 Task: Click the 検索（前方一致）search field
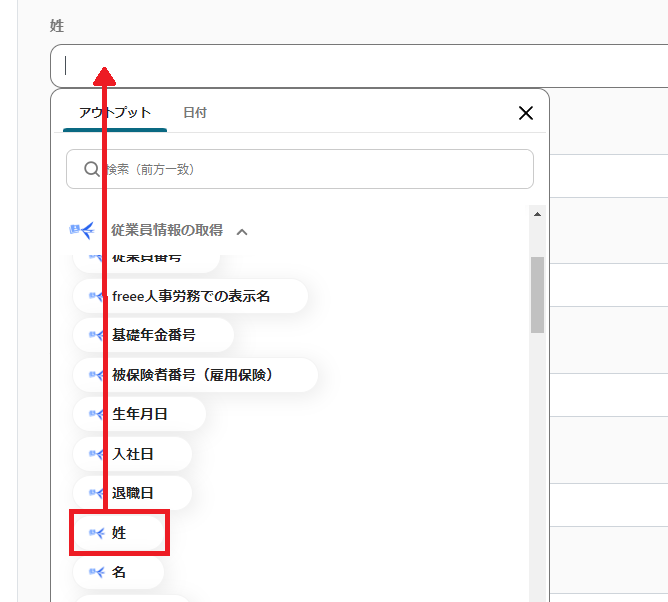point(300,169)
